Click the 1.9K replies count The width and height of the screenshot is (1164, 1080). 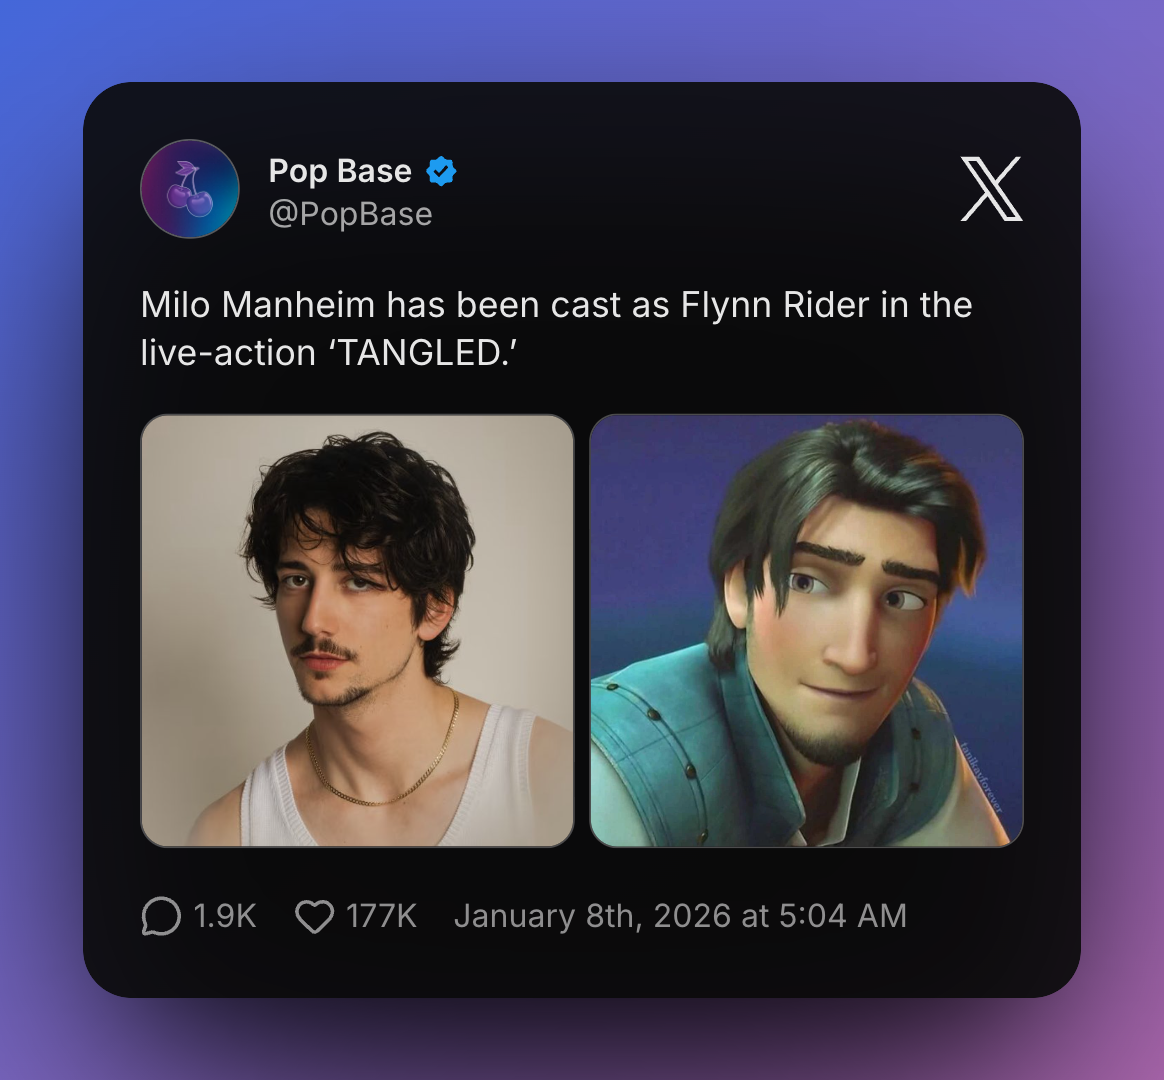(x=225, y=916)
